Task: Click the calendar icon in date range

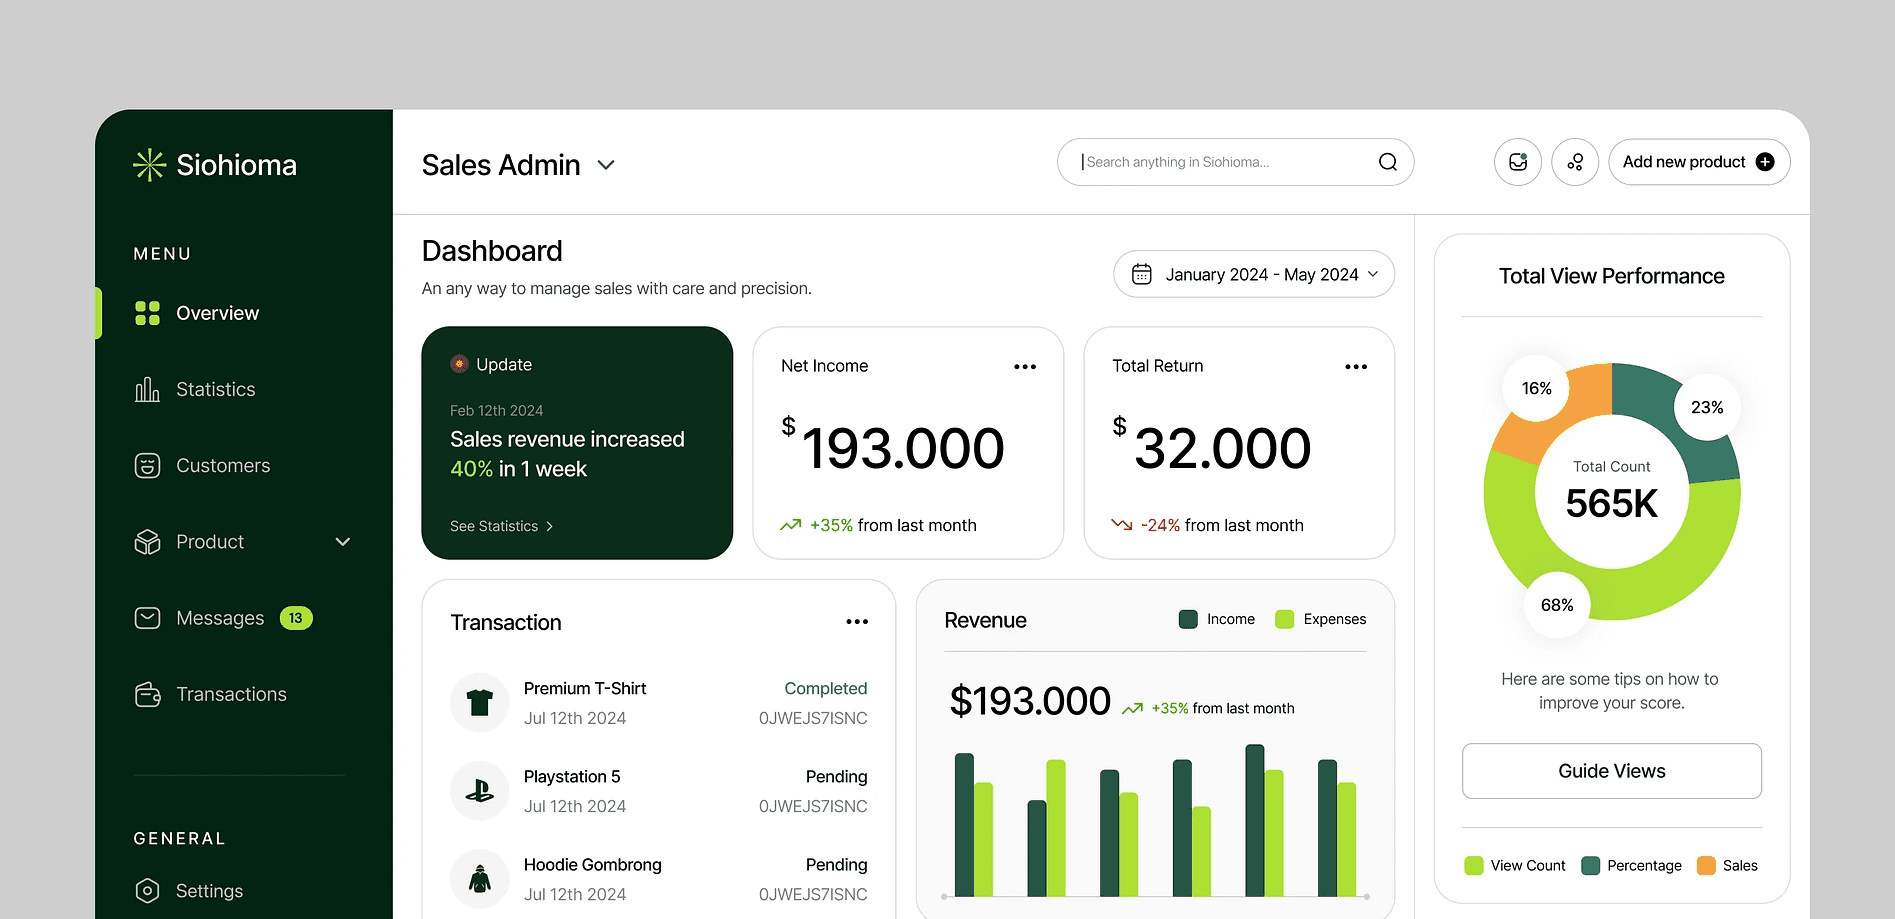Action: (x=1141, y=274)
